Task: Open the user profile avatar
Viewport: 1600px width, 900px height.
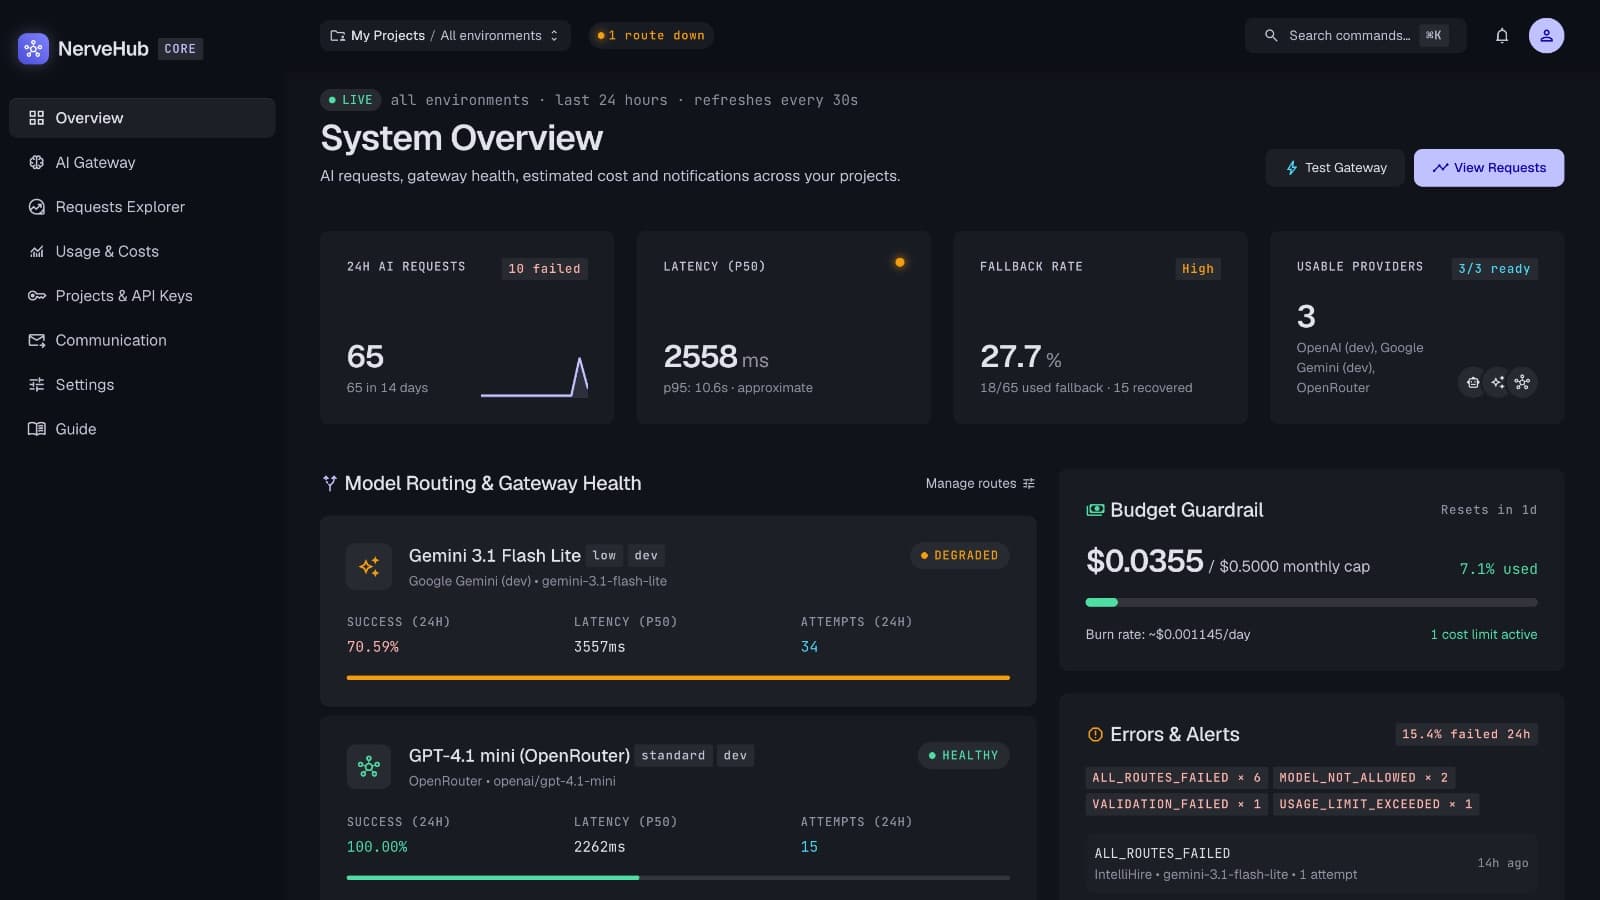Action: tap(1546, 35)
